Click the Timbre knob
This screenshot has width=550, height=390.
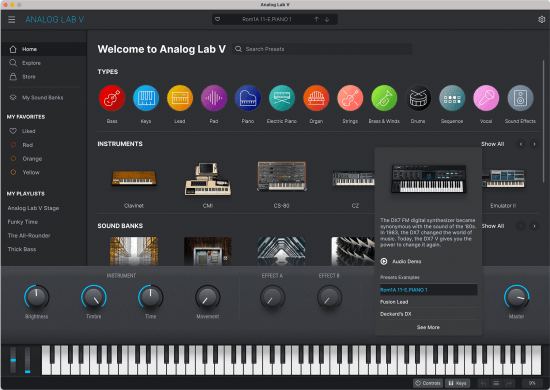(94, 297)
